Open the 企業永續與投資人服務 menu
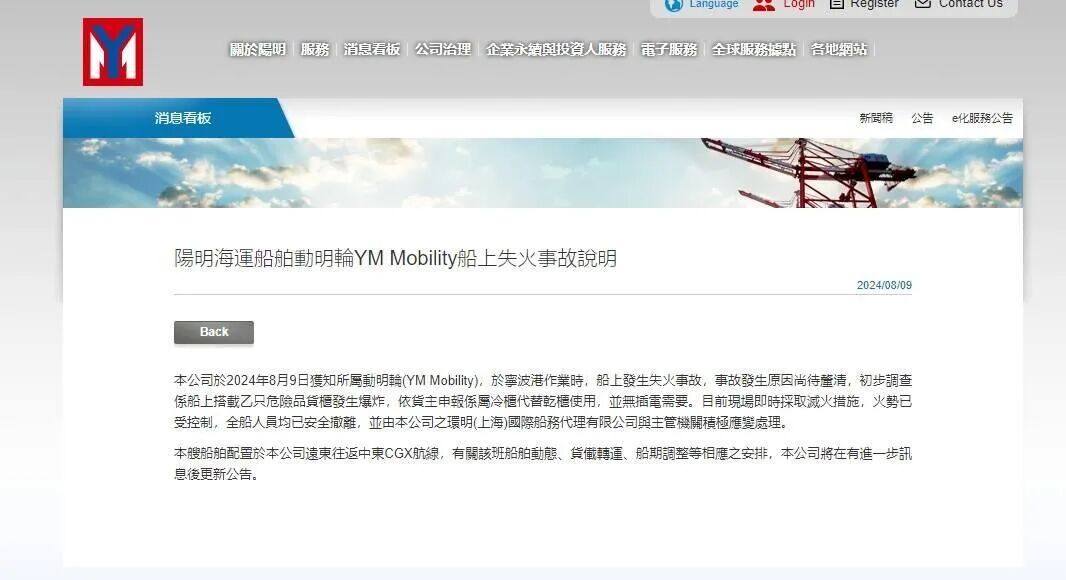 (x=556, y=49)
